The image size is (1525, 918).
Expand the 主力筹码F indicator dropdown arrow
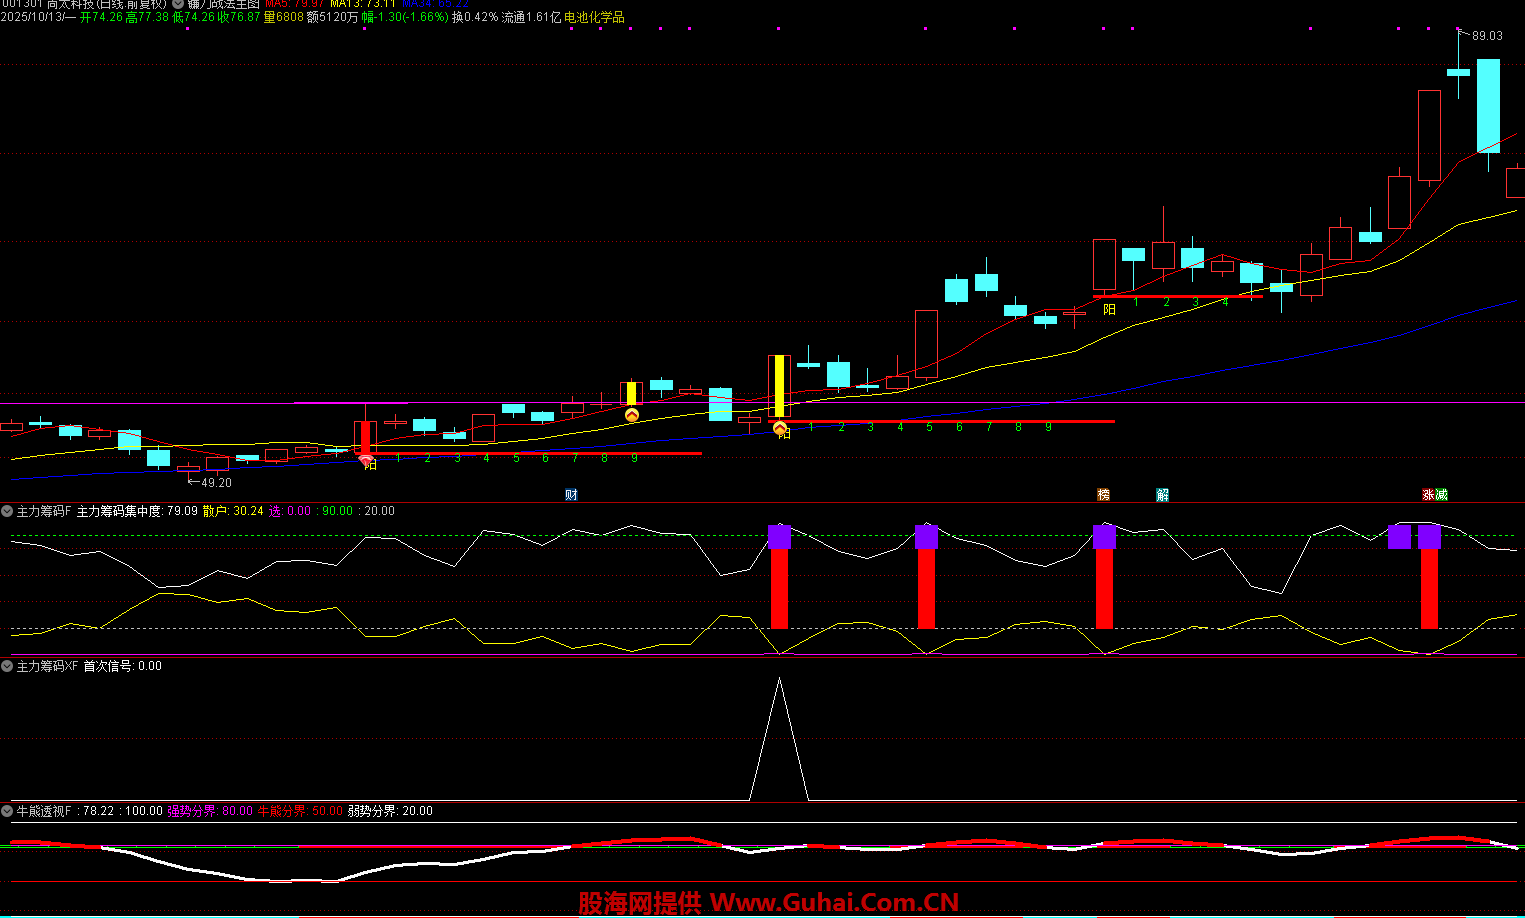tap(7, 511)
